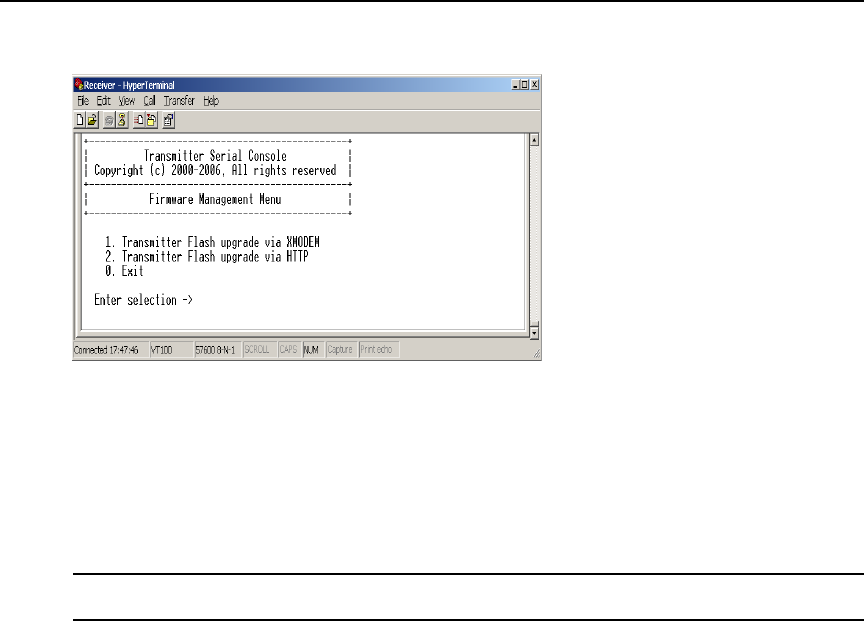Viewport: 864px width, 628px height.
Task: Click the New connection toolbar icon
Action: click(80, 120)
